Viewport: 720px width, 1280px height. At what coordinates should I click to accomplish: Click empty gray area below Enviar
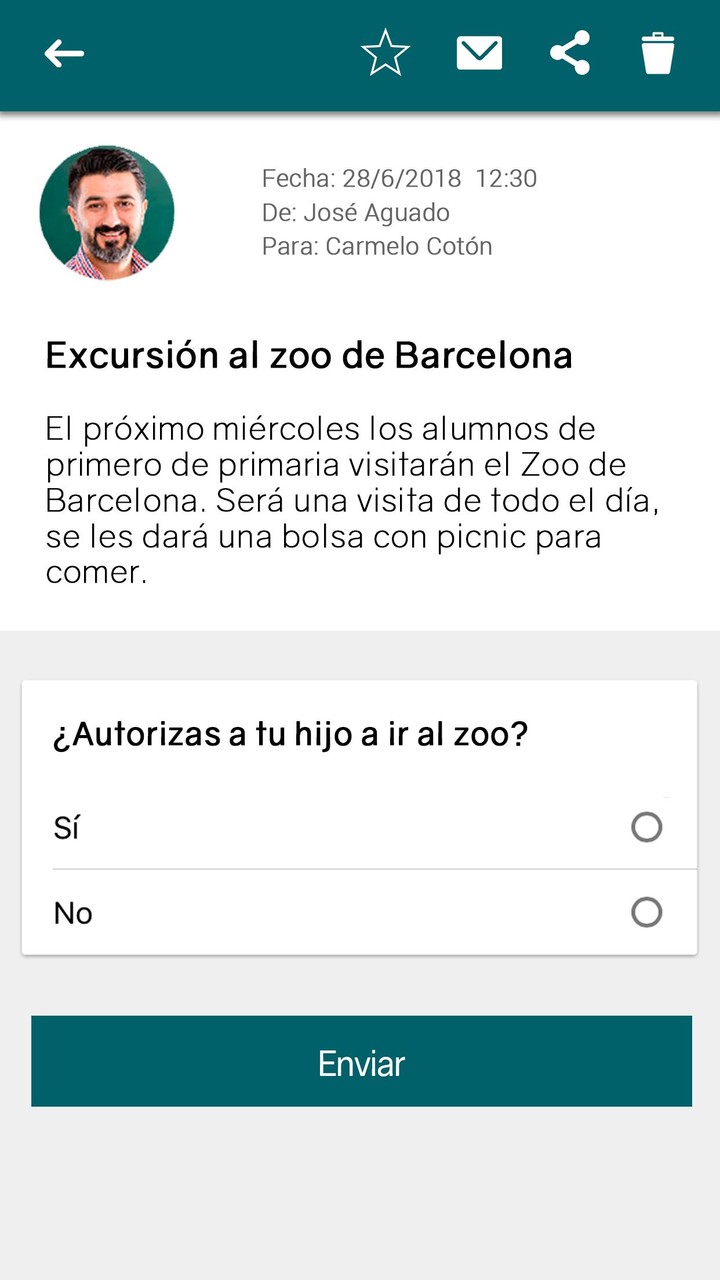pos(360,1190)
